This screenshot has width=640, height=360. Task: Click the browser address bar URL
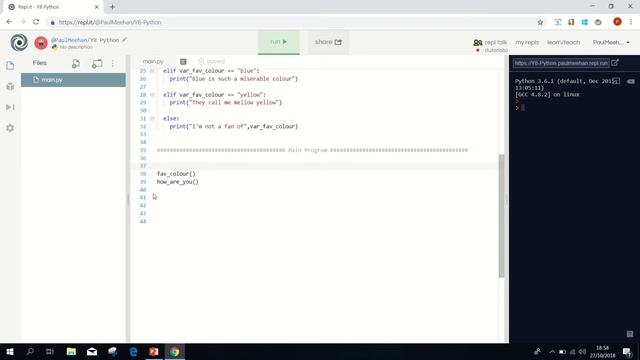click(110, 22)
